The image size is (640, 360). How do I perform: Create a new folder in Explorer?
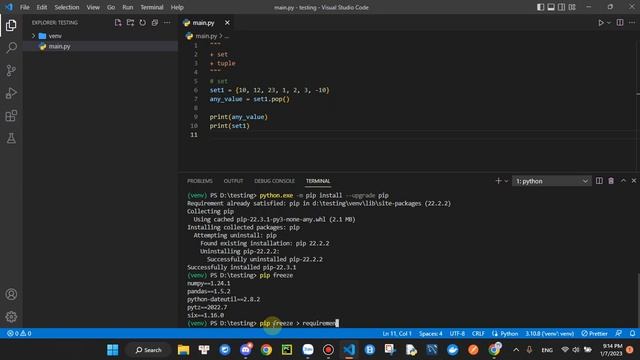[x=130, y=23]
